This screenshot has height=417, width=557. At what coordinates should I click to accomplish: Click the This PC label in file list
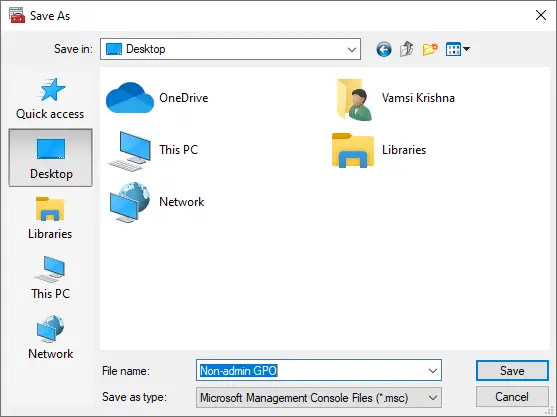pos(178,150)
